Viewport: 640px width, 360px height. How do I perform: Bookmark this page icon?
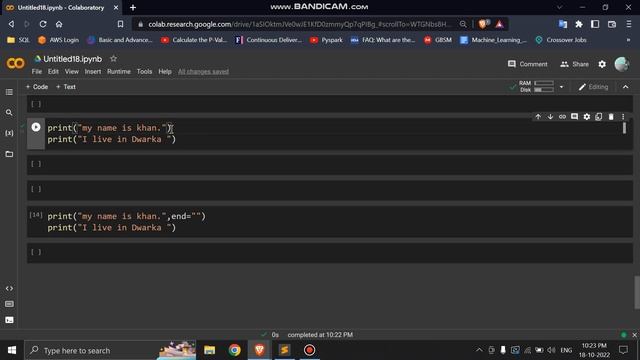[120, 24]
